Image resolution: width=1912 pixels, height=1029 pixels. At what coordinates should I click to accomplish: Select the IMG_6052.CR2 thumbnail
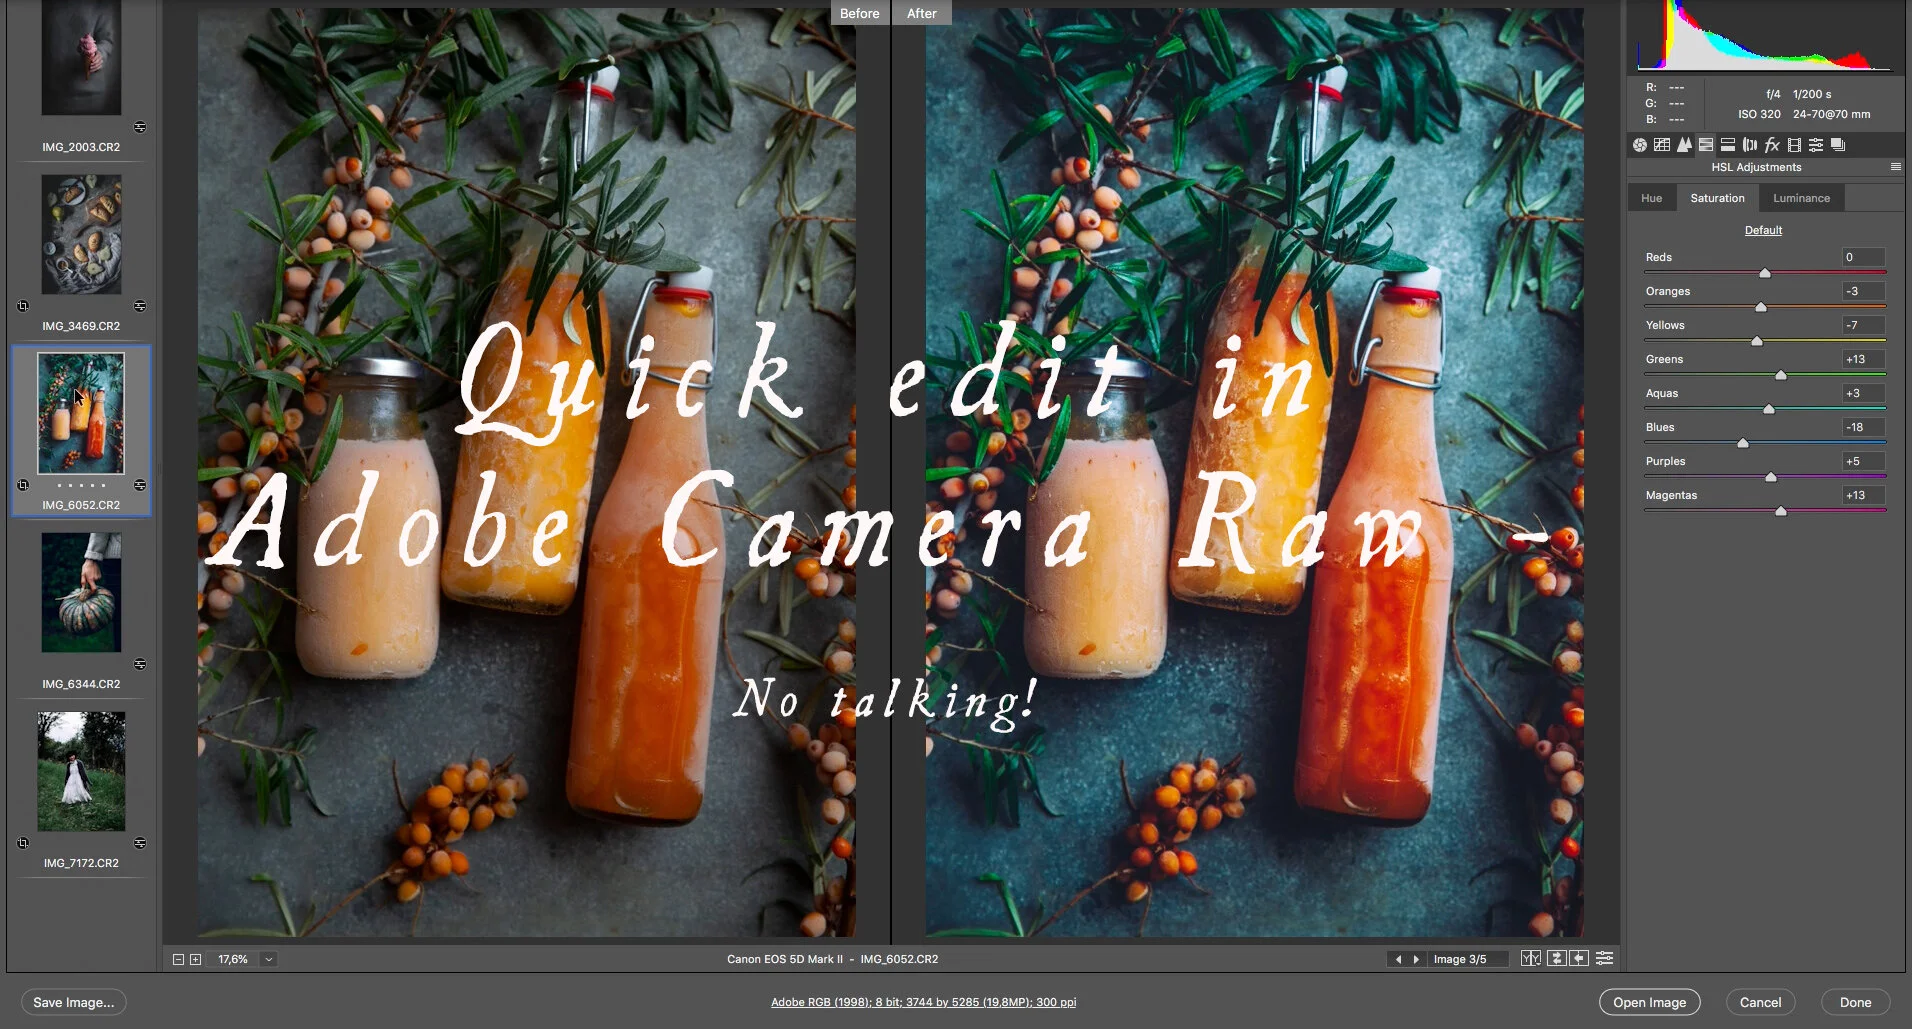point(81,413)
